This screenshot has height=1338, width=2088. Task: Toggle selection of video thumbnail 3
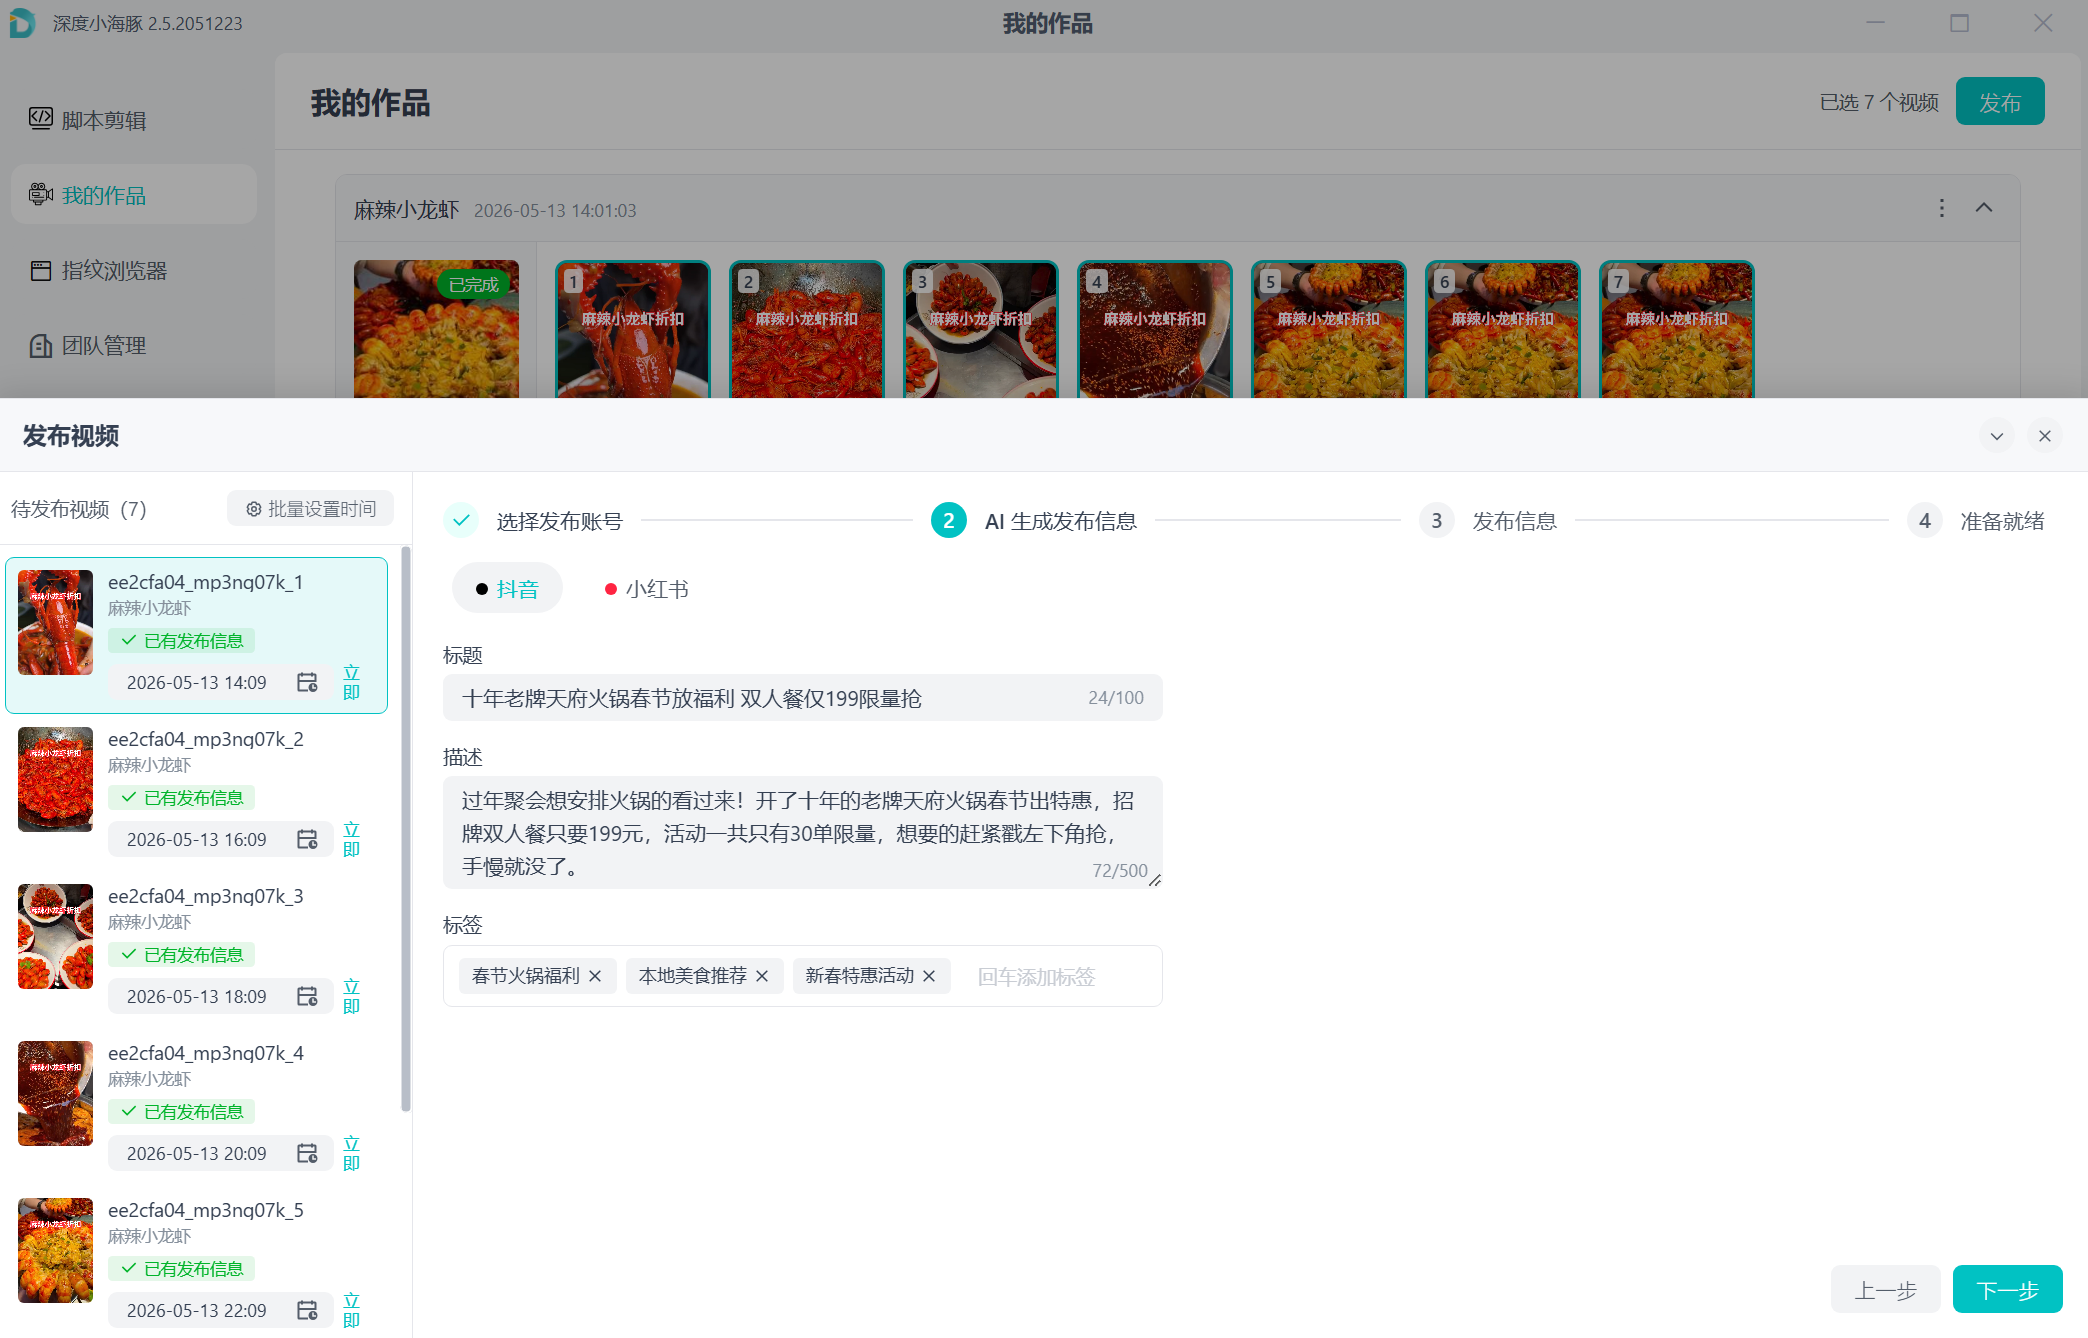tap(980, 329)
